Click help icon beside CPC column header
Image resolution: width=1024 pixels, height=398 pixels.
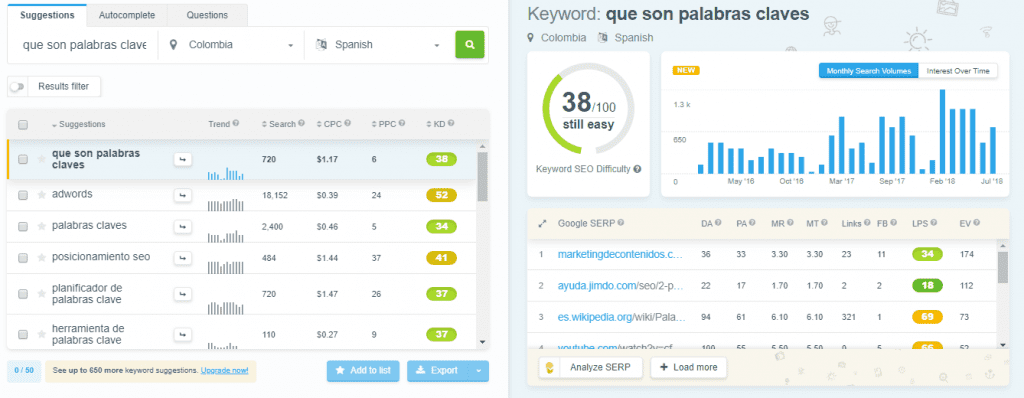[x=346, y=124]
